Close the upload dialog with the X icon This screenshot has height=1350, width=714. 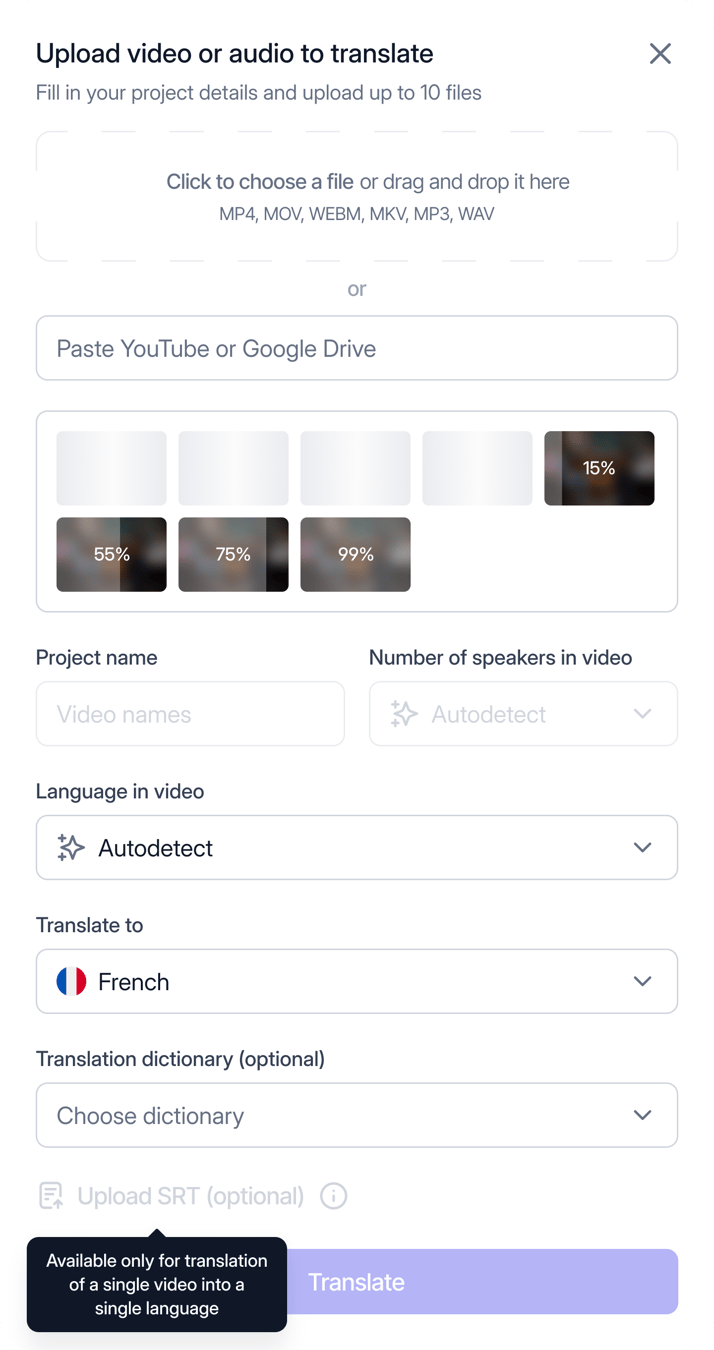[x=660, y=54]
